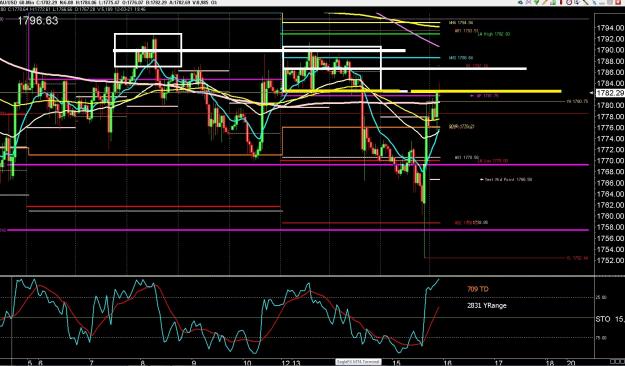This screenshot has width=625, height=366.
Task: Click the large 1796.63 price readout
Action: [x=38, y=21]
